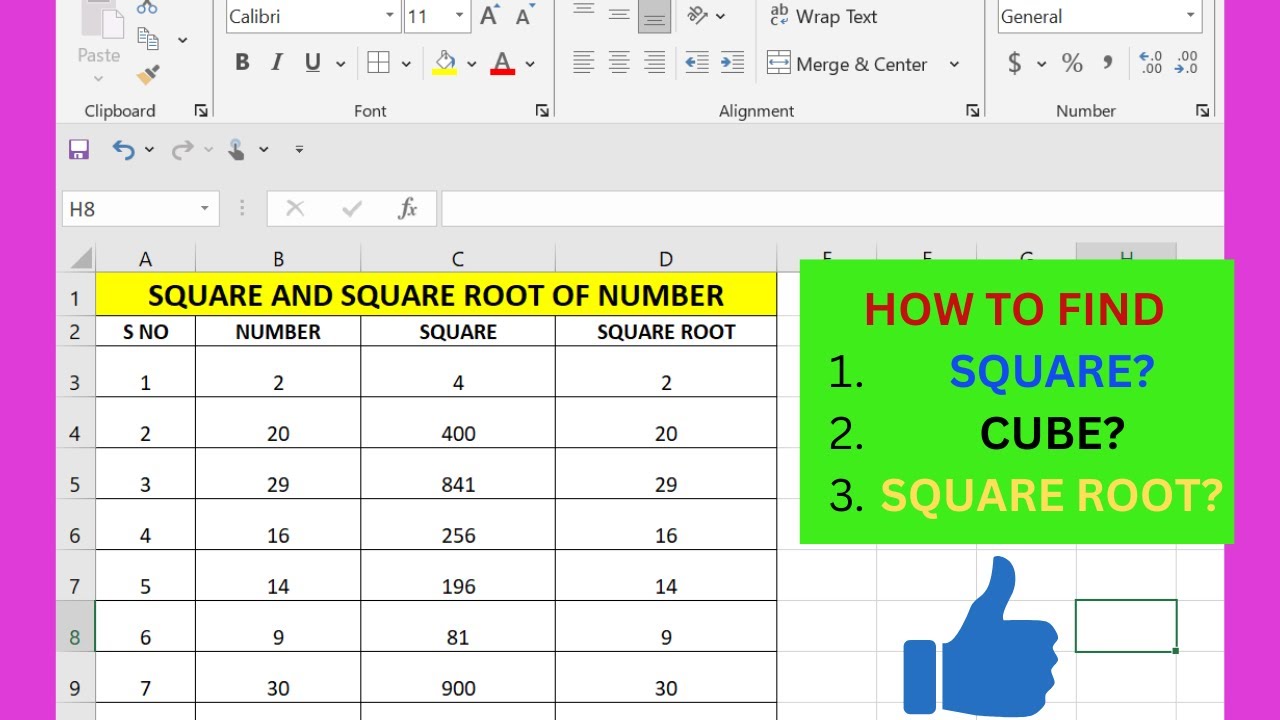Select column D header
This screenshot has width=1280, height=720.
[666, 259]
